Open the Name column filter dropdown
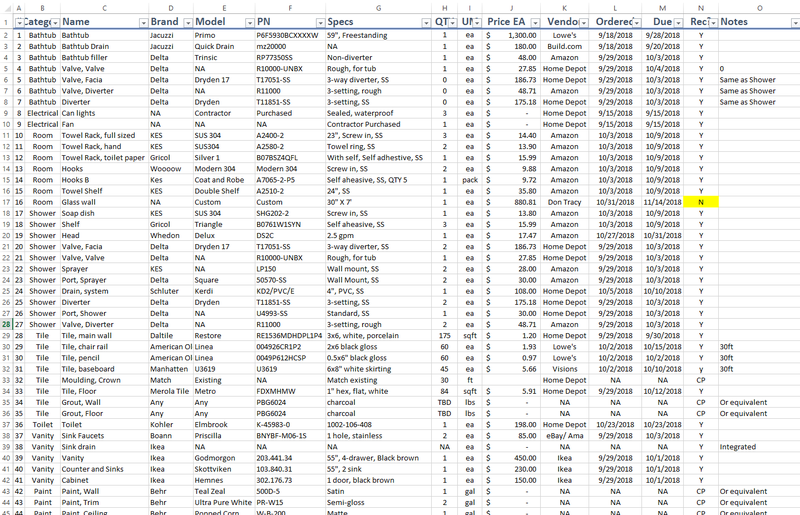Viewport: 800px width, 515px height. click(143, 22)
